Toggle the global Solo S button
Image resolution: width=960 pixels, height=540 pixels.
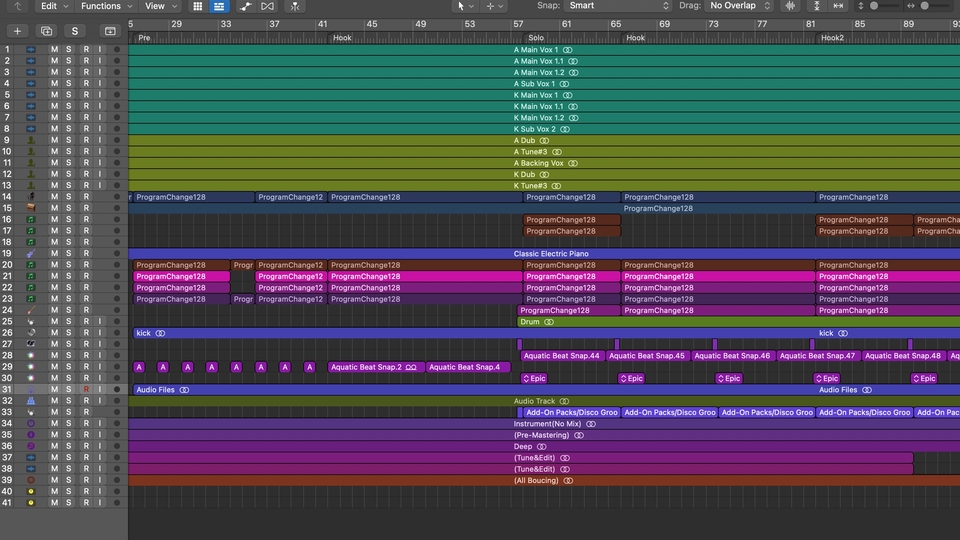point(74,31)
